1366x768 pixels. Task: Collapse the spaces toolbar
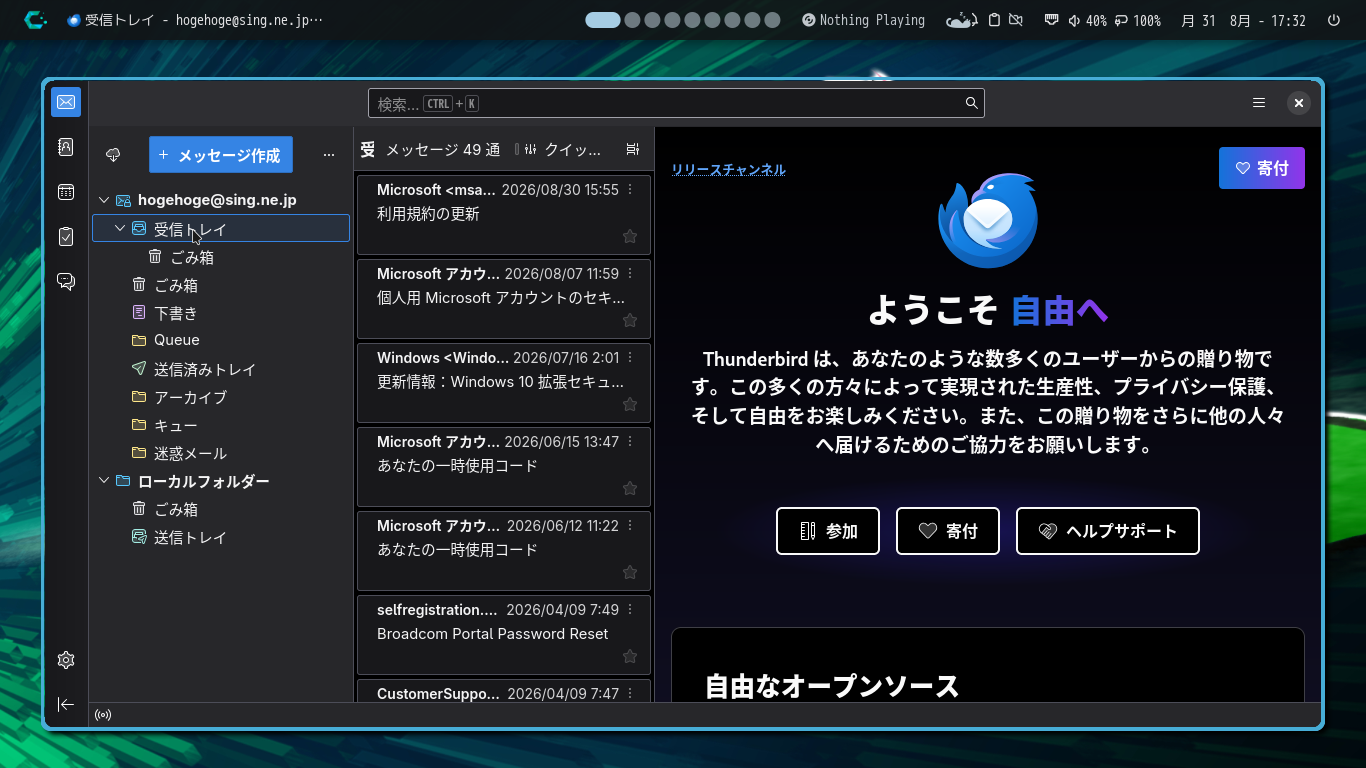point(66,705)
